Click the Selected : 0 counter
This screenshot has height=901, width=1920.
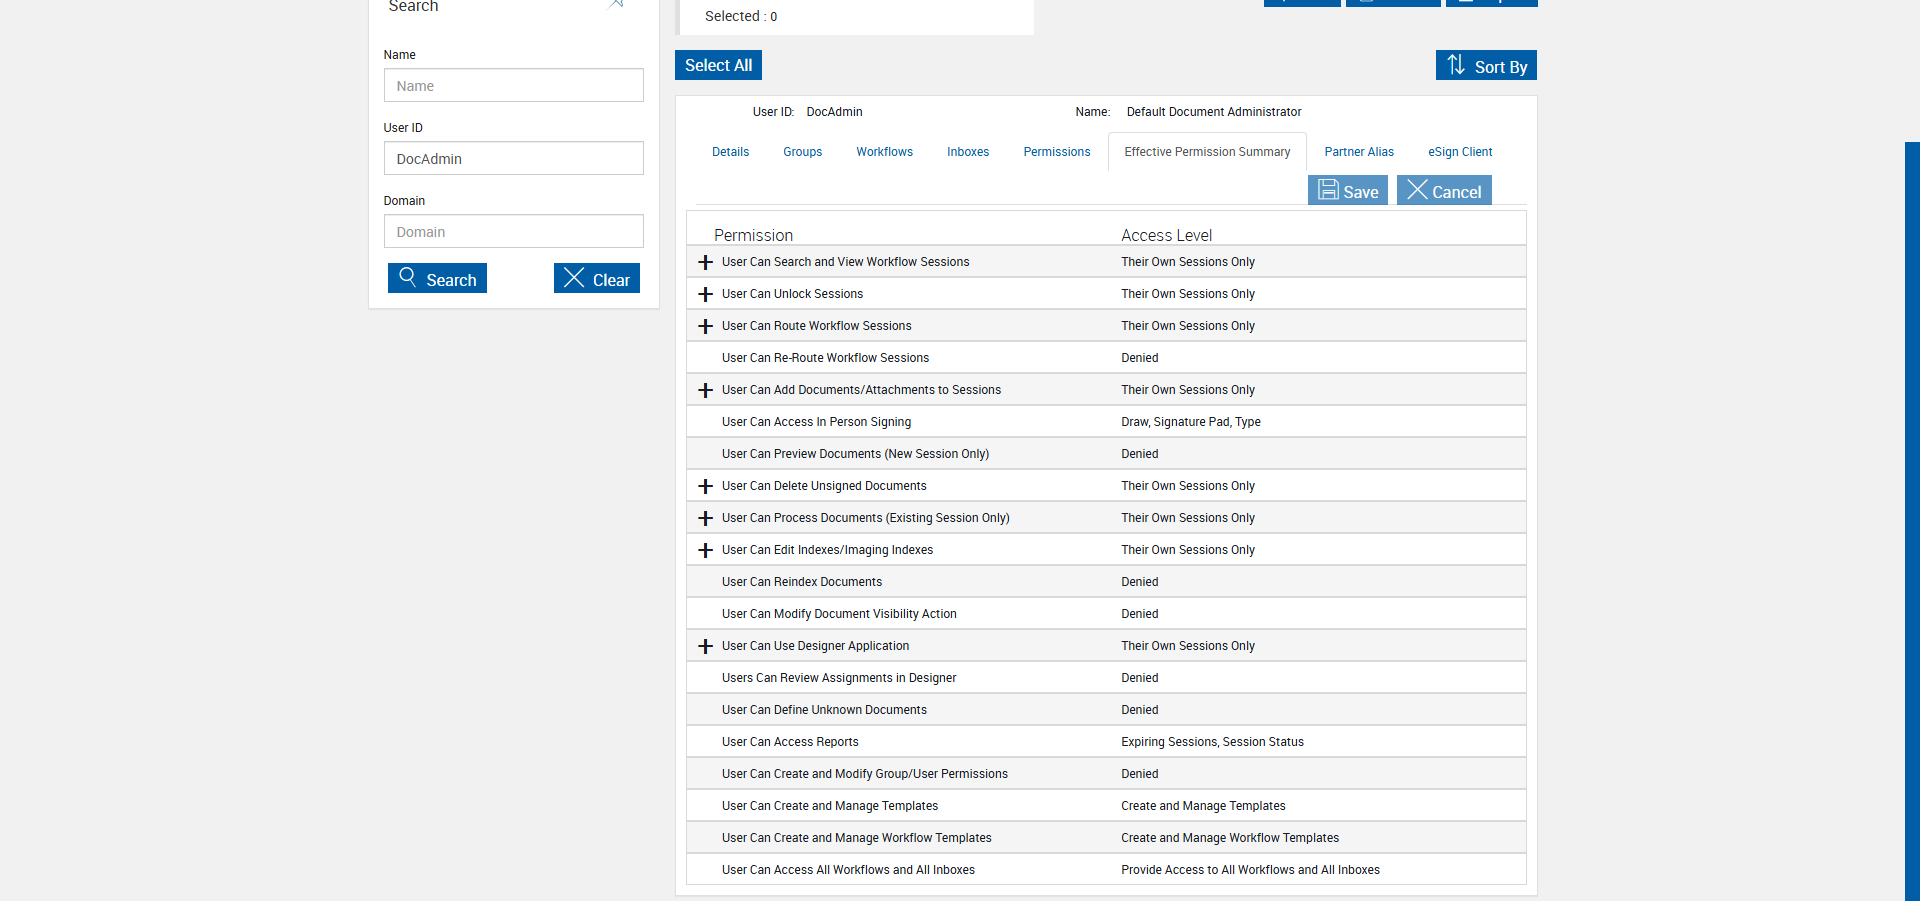tap(741, 16)
